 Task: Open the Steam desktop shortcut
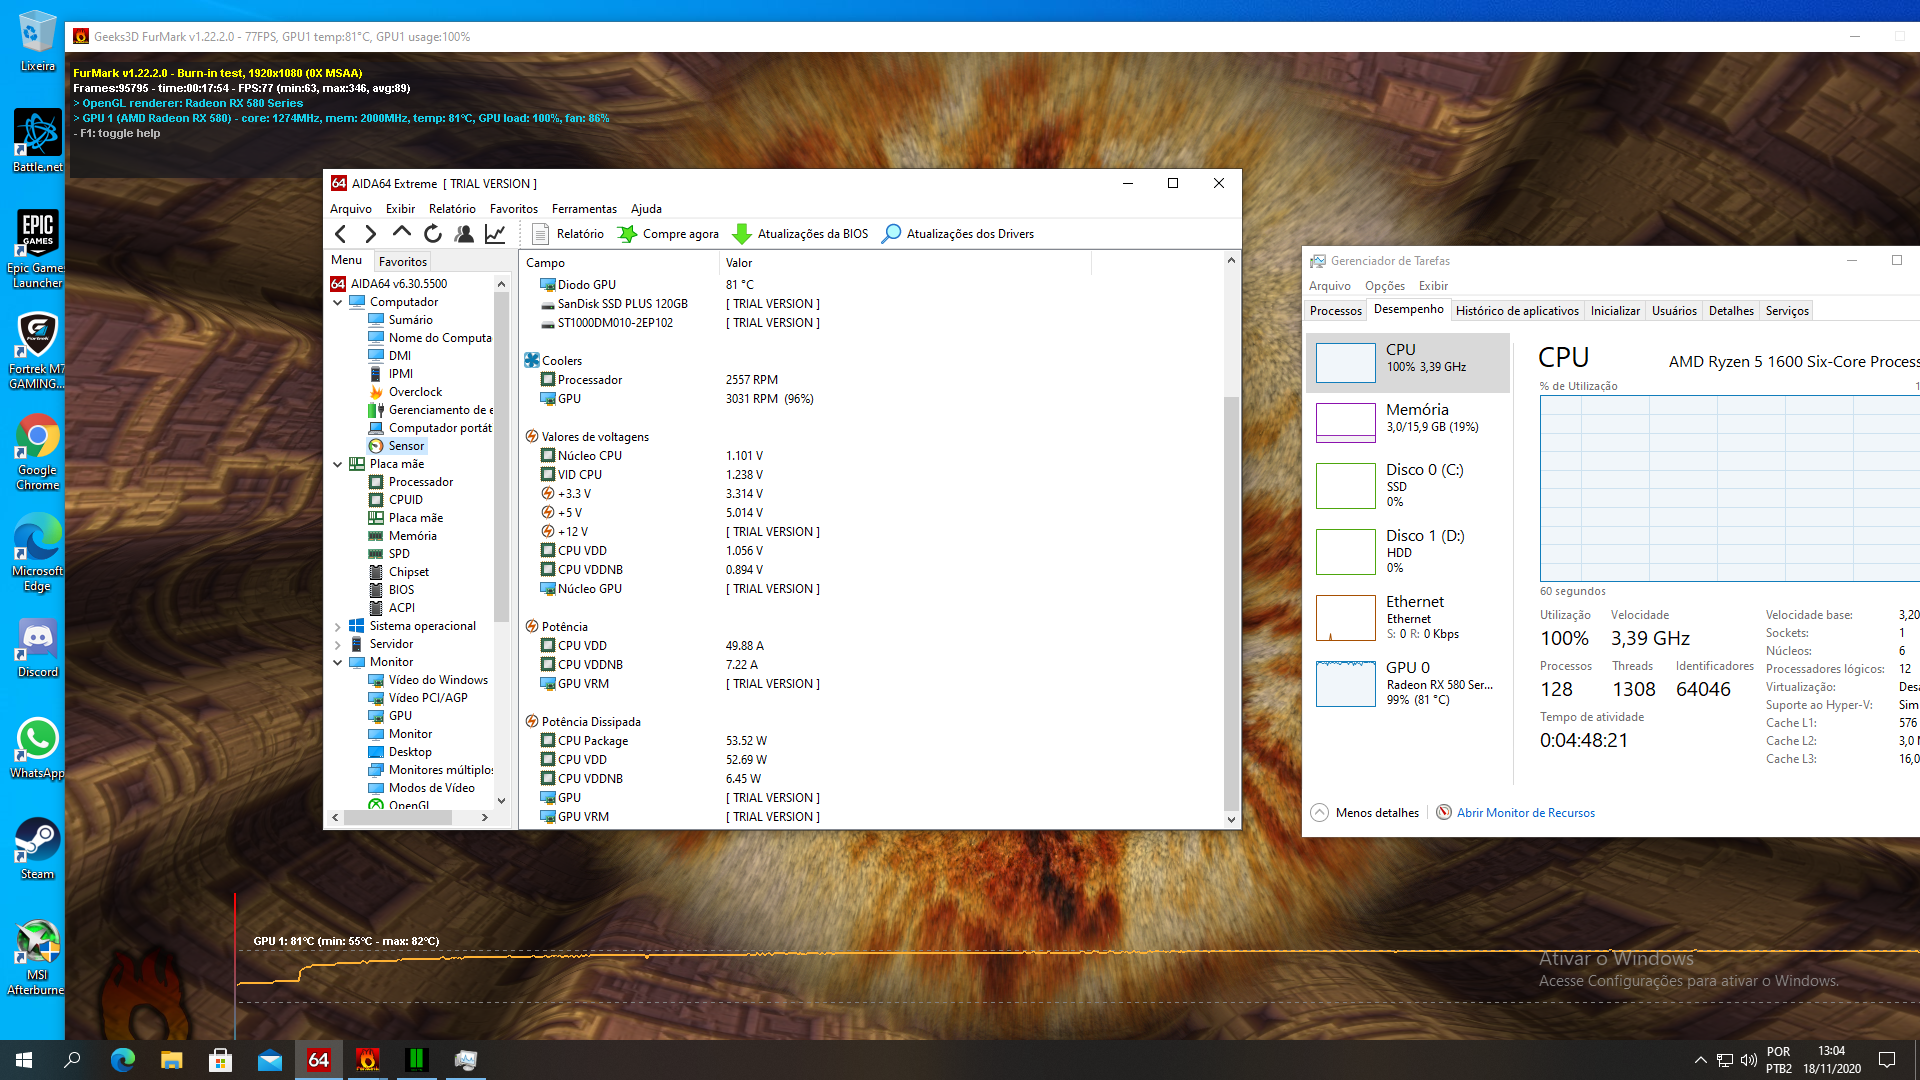pos(37,849)
